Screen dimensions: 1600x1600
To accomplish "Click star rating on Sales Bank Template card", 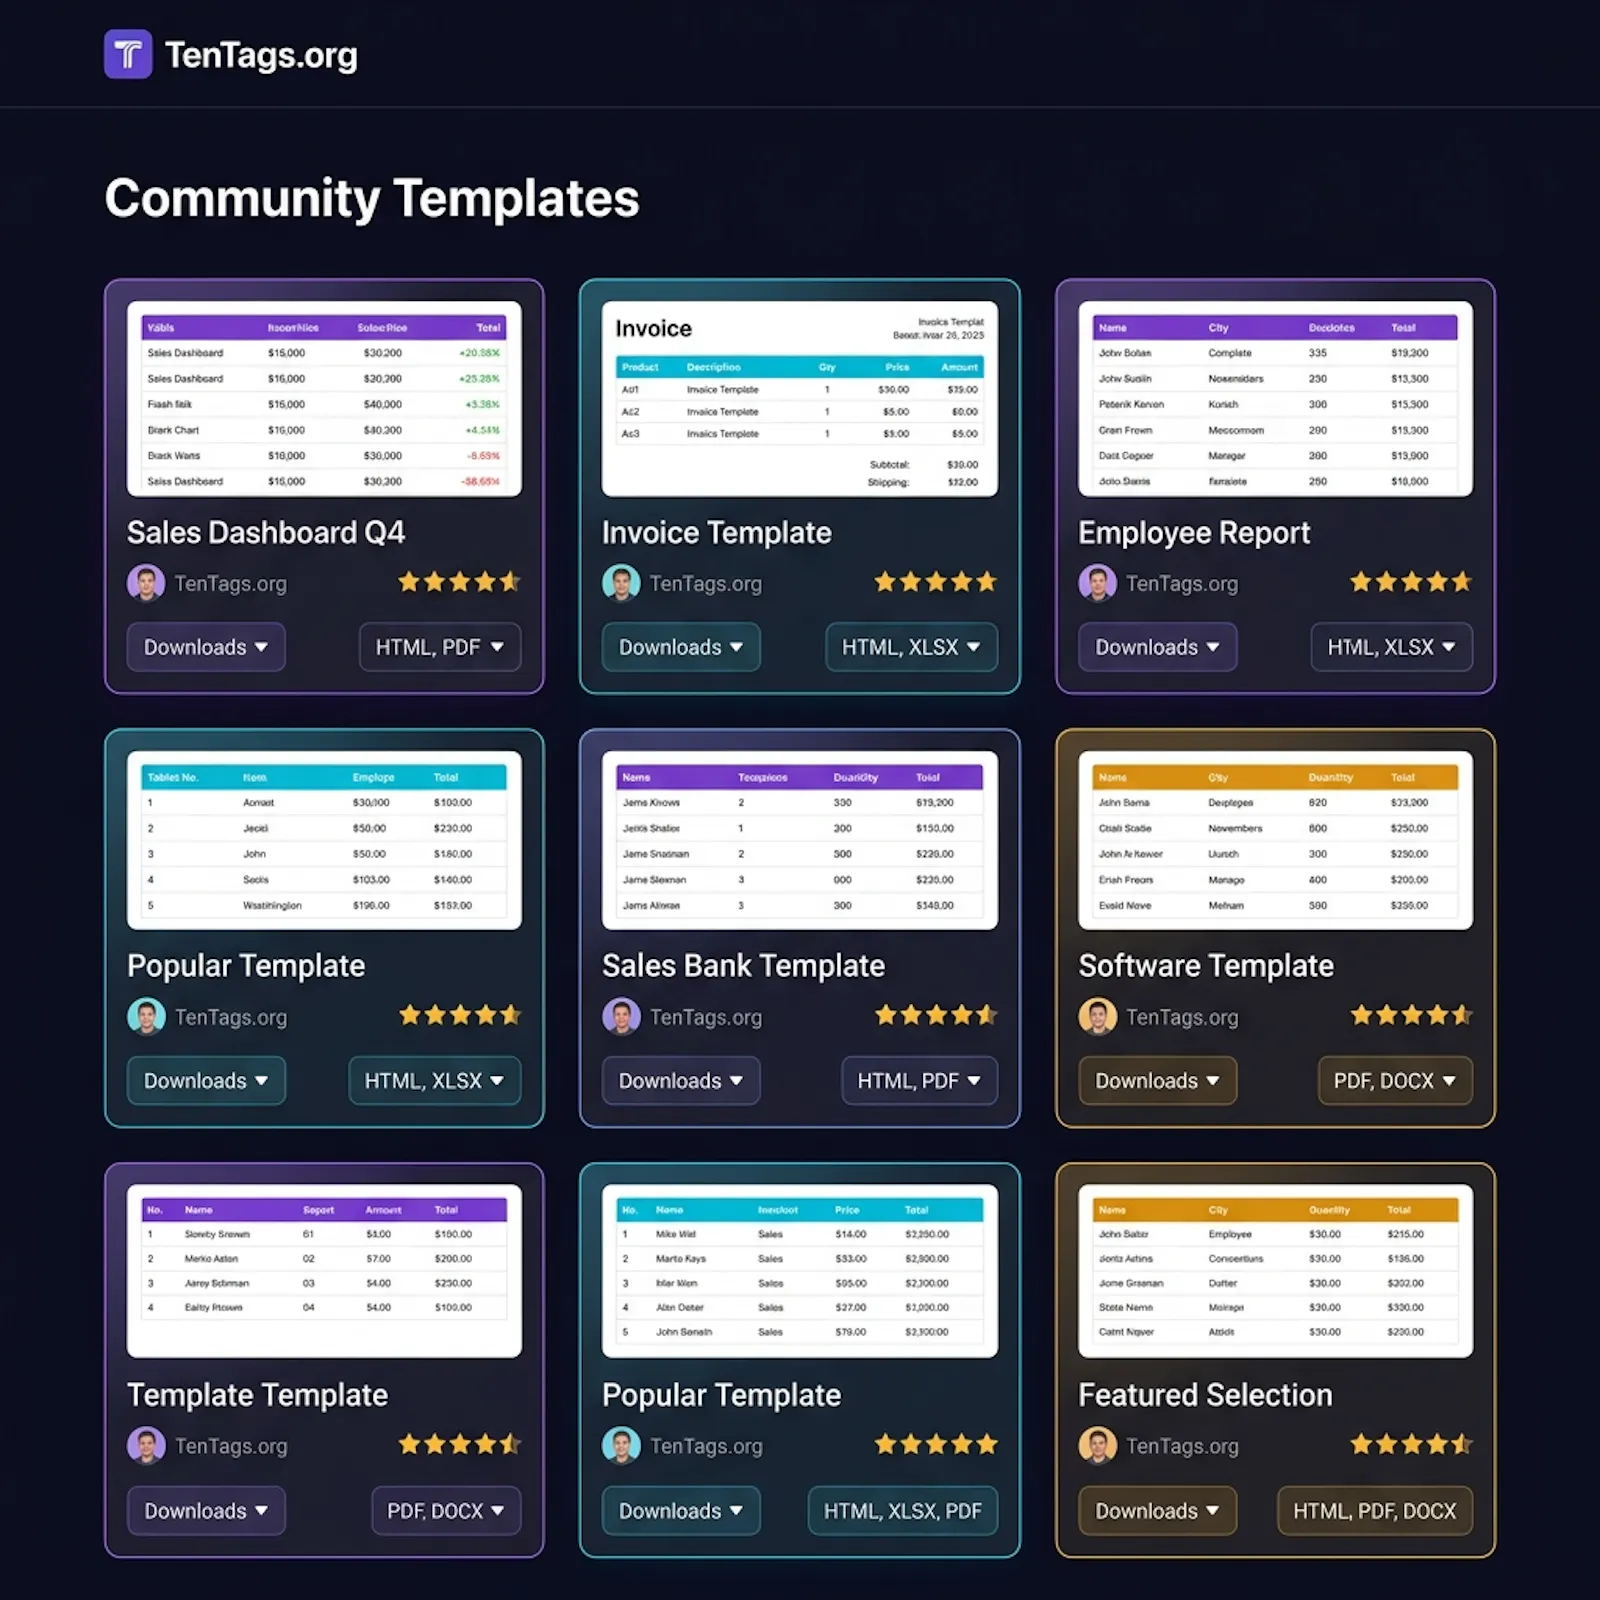I will [935, 1016].
